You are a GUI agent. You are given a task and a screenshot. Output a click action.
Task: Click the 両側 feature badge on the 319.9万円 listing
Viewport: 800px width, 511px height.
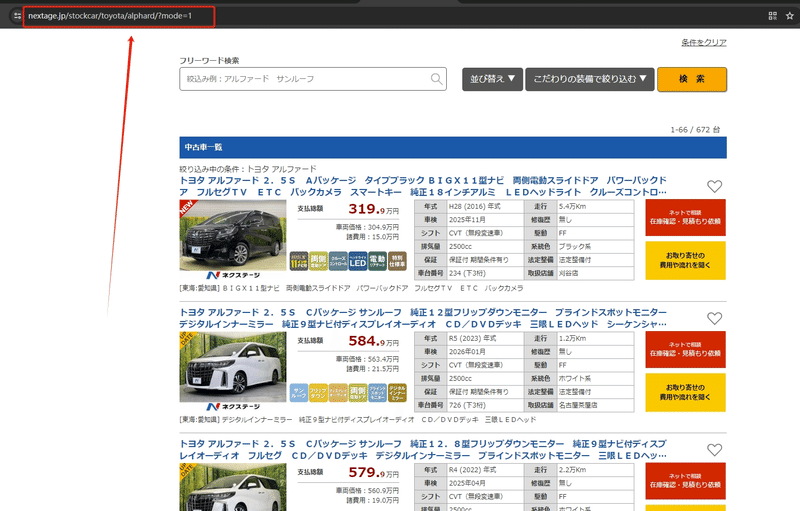point(318,261)
